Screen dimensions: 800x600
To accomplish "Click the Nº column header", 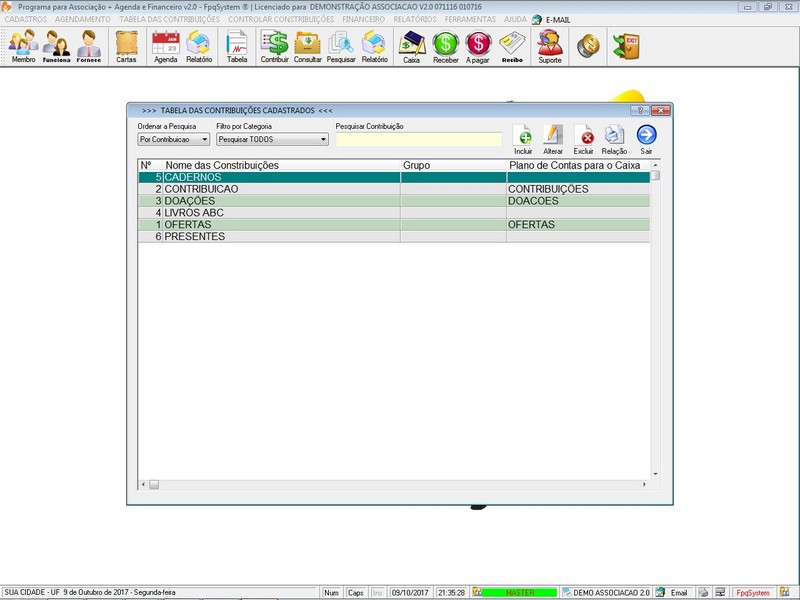I will click(151, 165).
